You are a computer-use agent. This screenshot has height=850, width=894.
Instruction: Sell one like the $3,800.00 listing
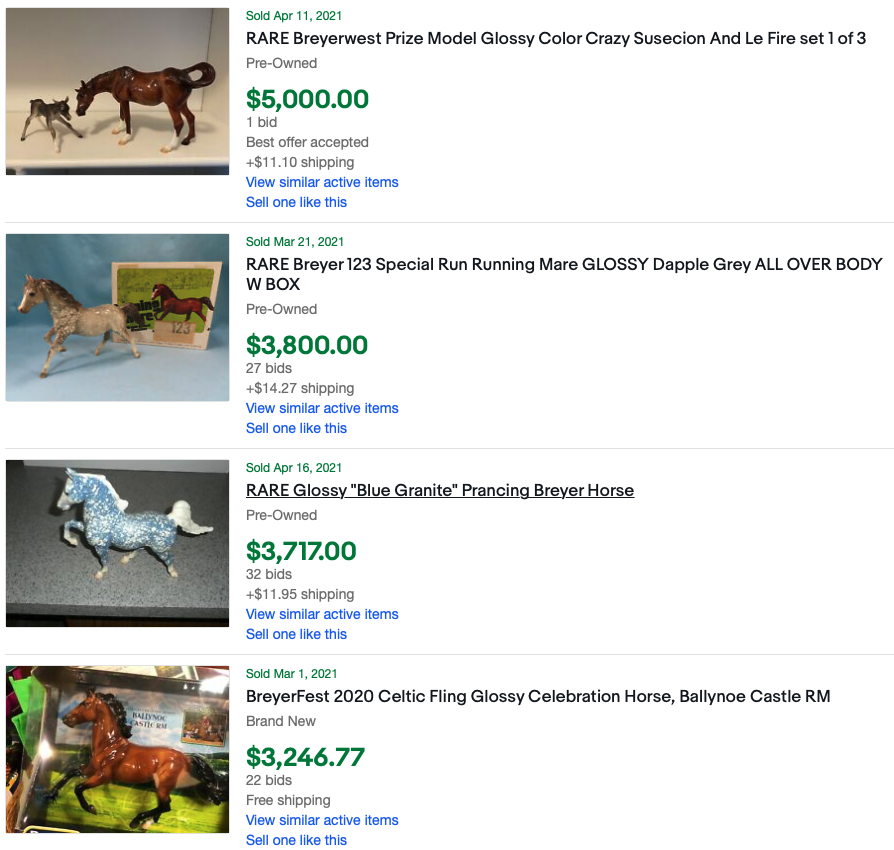[296, 428]
